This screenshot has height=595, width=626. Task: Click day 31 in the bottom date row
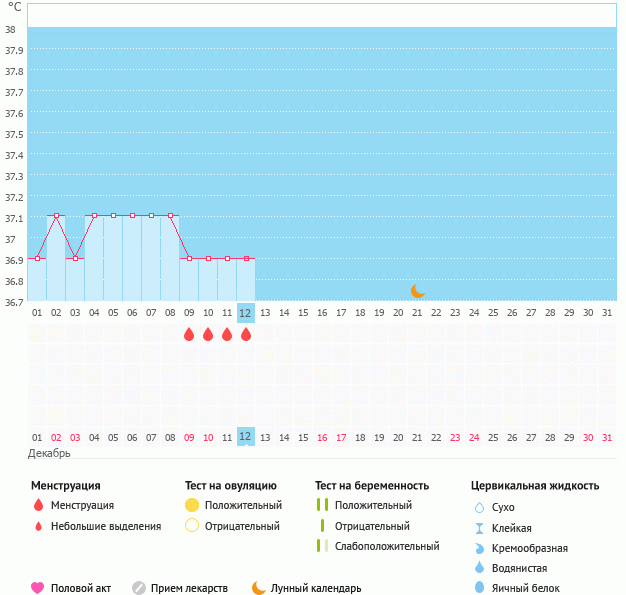pos(606,437)
